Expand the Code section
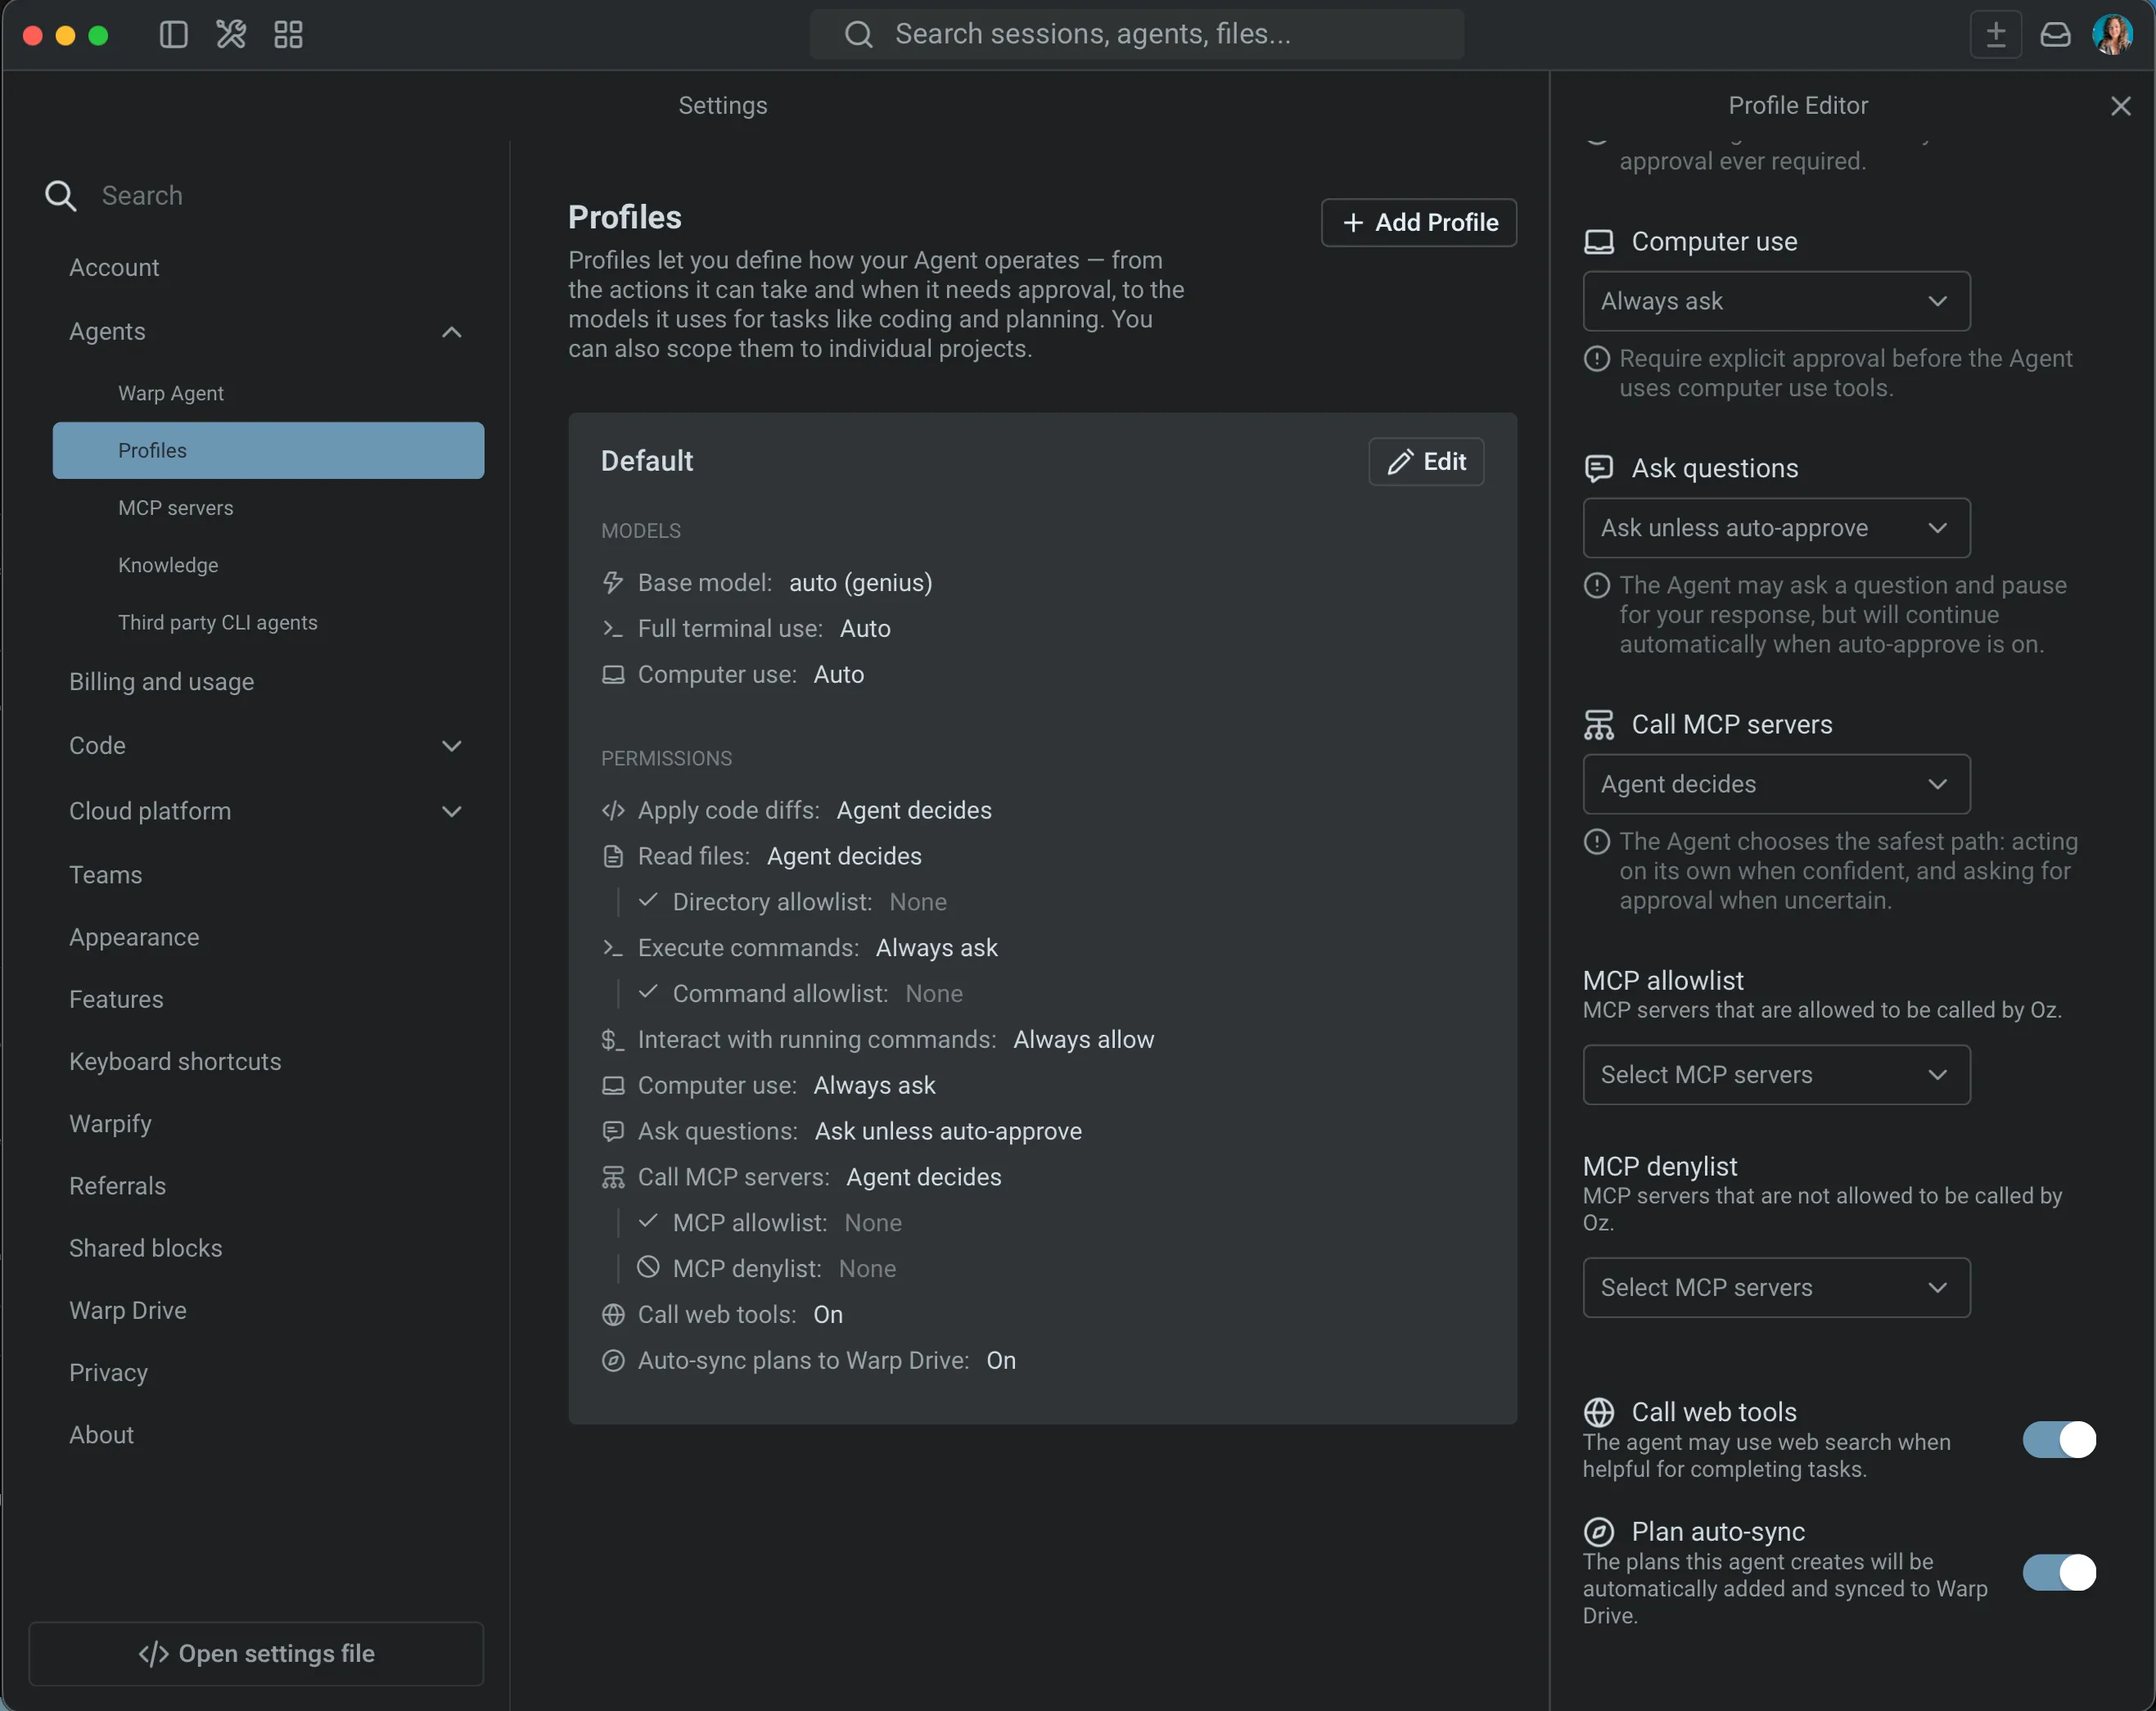2156x1711 pixels. tap(452, 746)
